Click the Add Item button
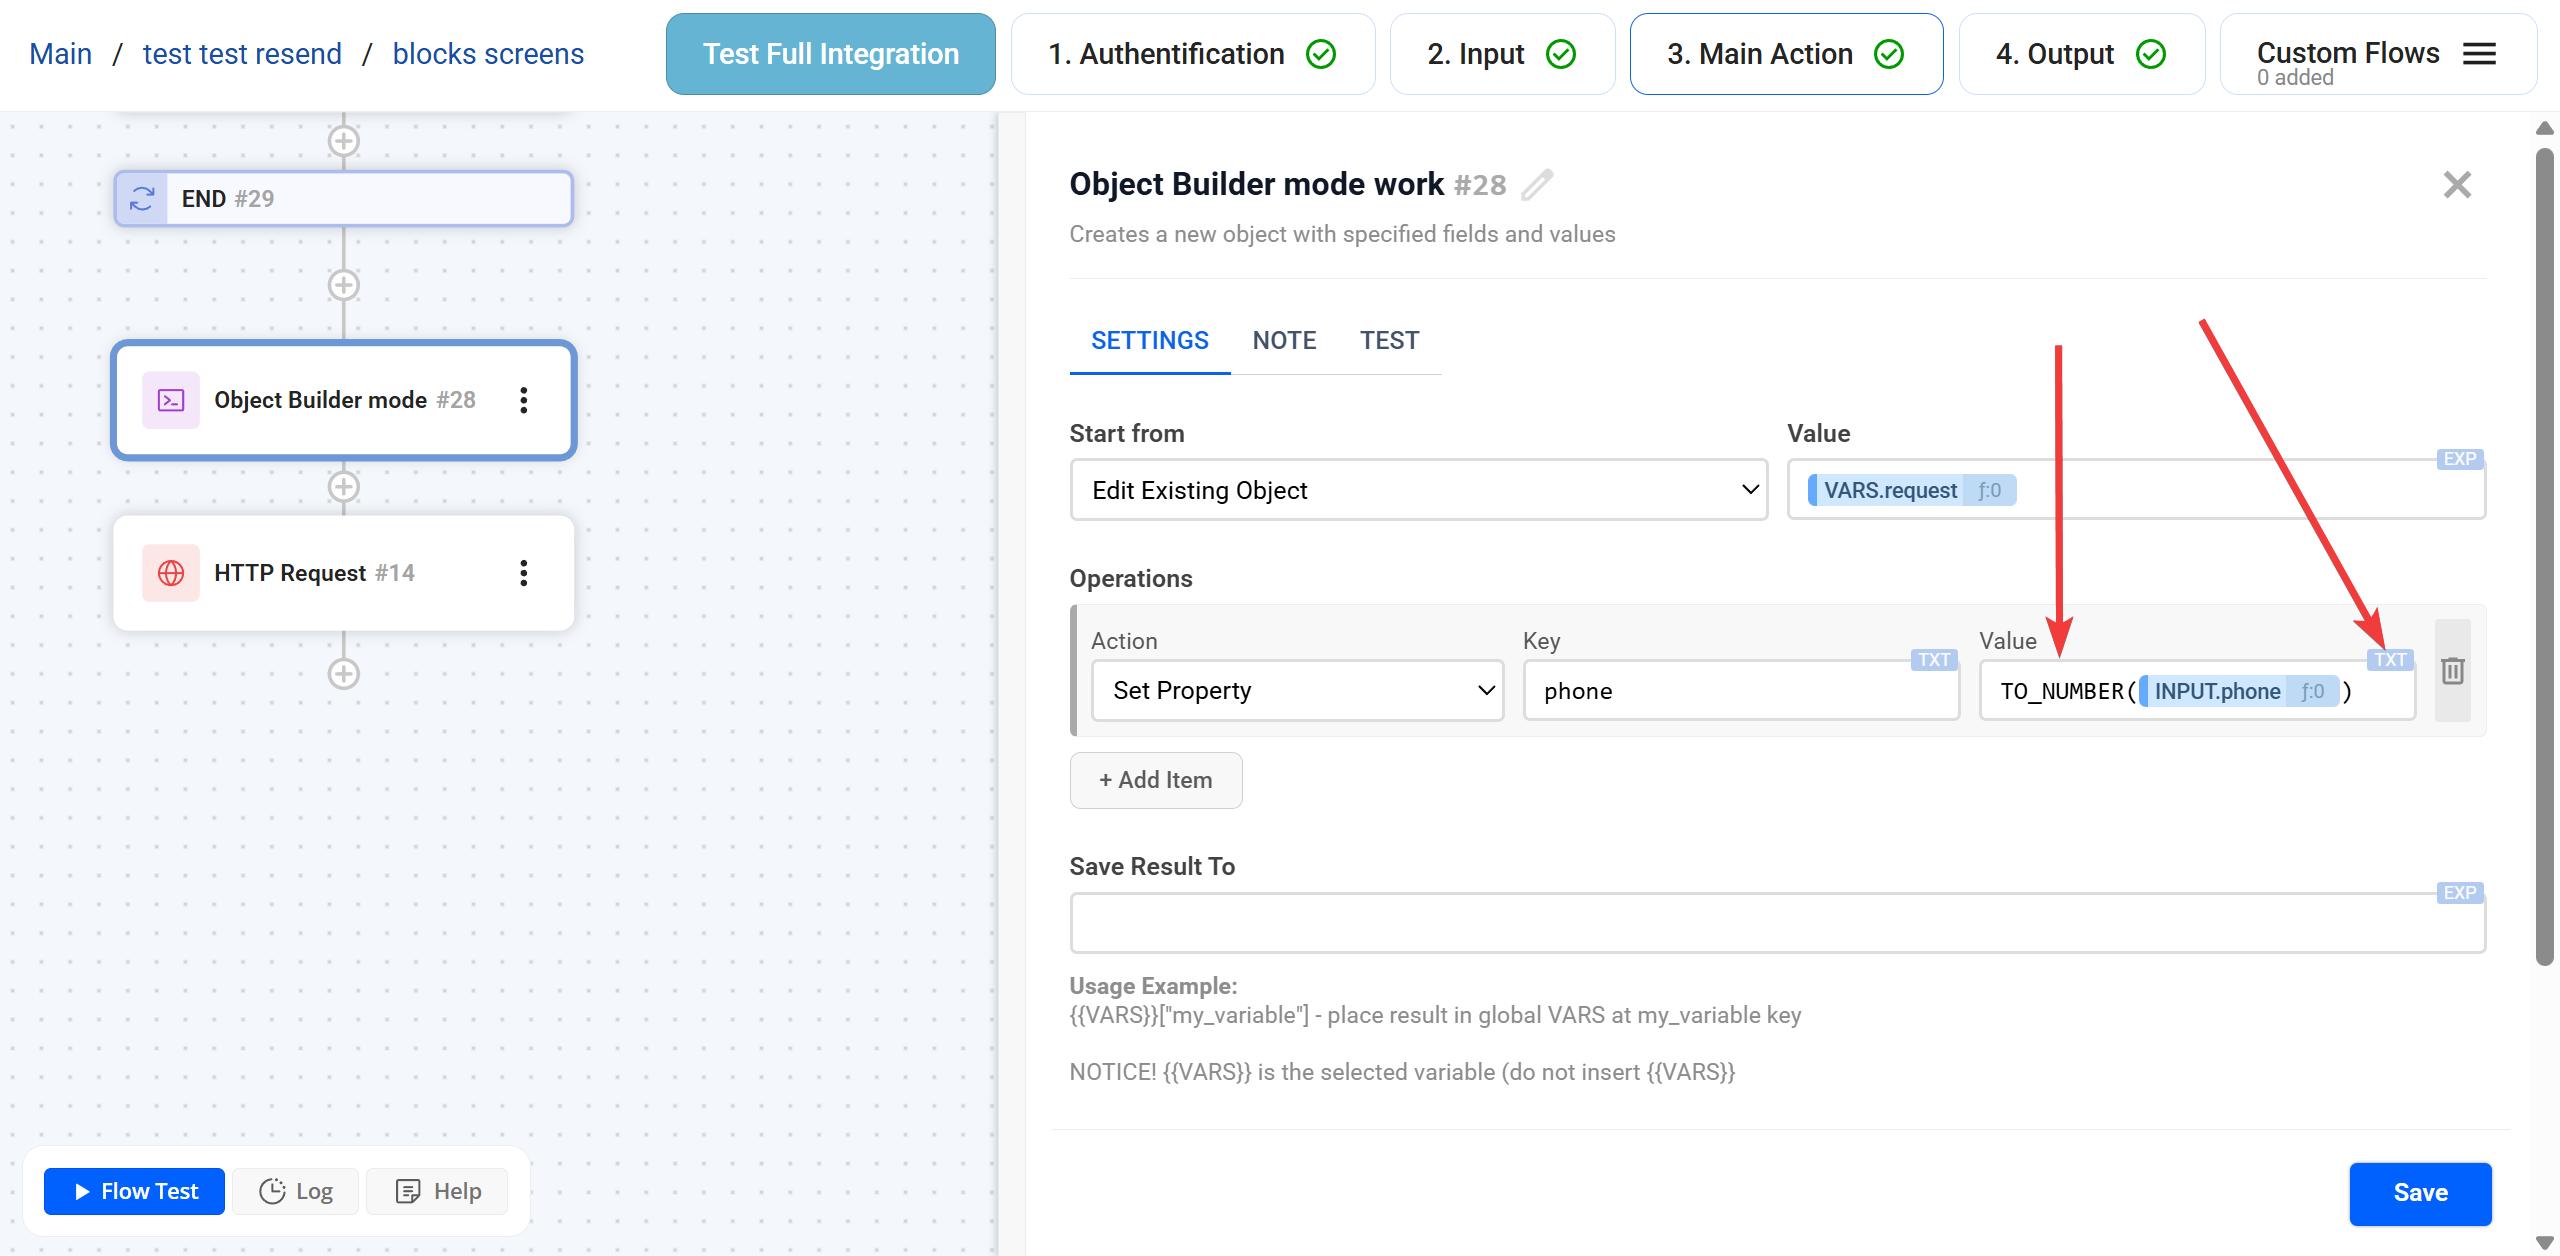This screenshot has height=1256, width=2560. tap(1156, 780)
